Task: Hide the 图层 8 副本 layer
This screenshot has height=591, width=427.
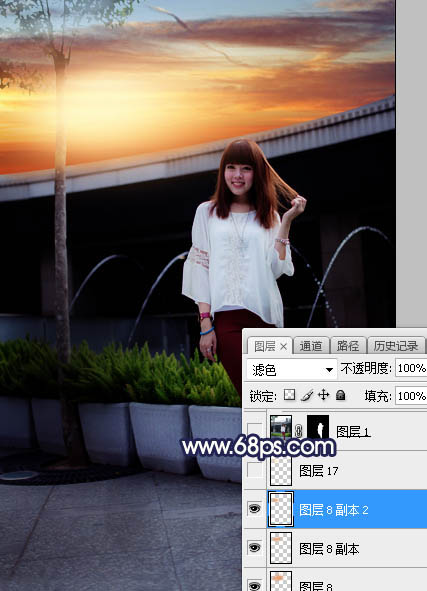Action: click(x=255, y=547)
